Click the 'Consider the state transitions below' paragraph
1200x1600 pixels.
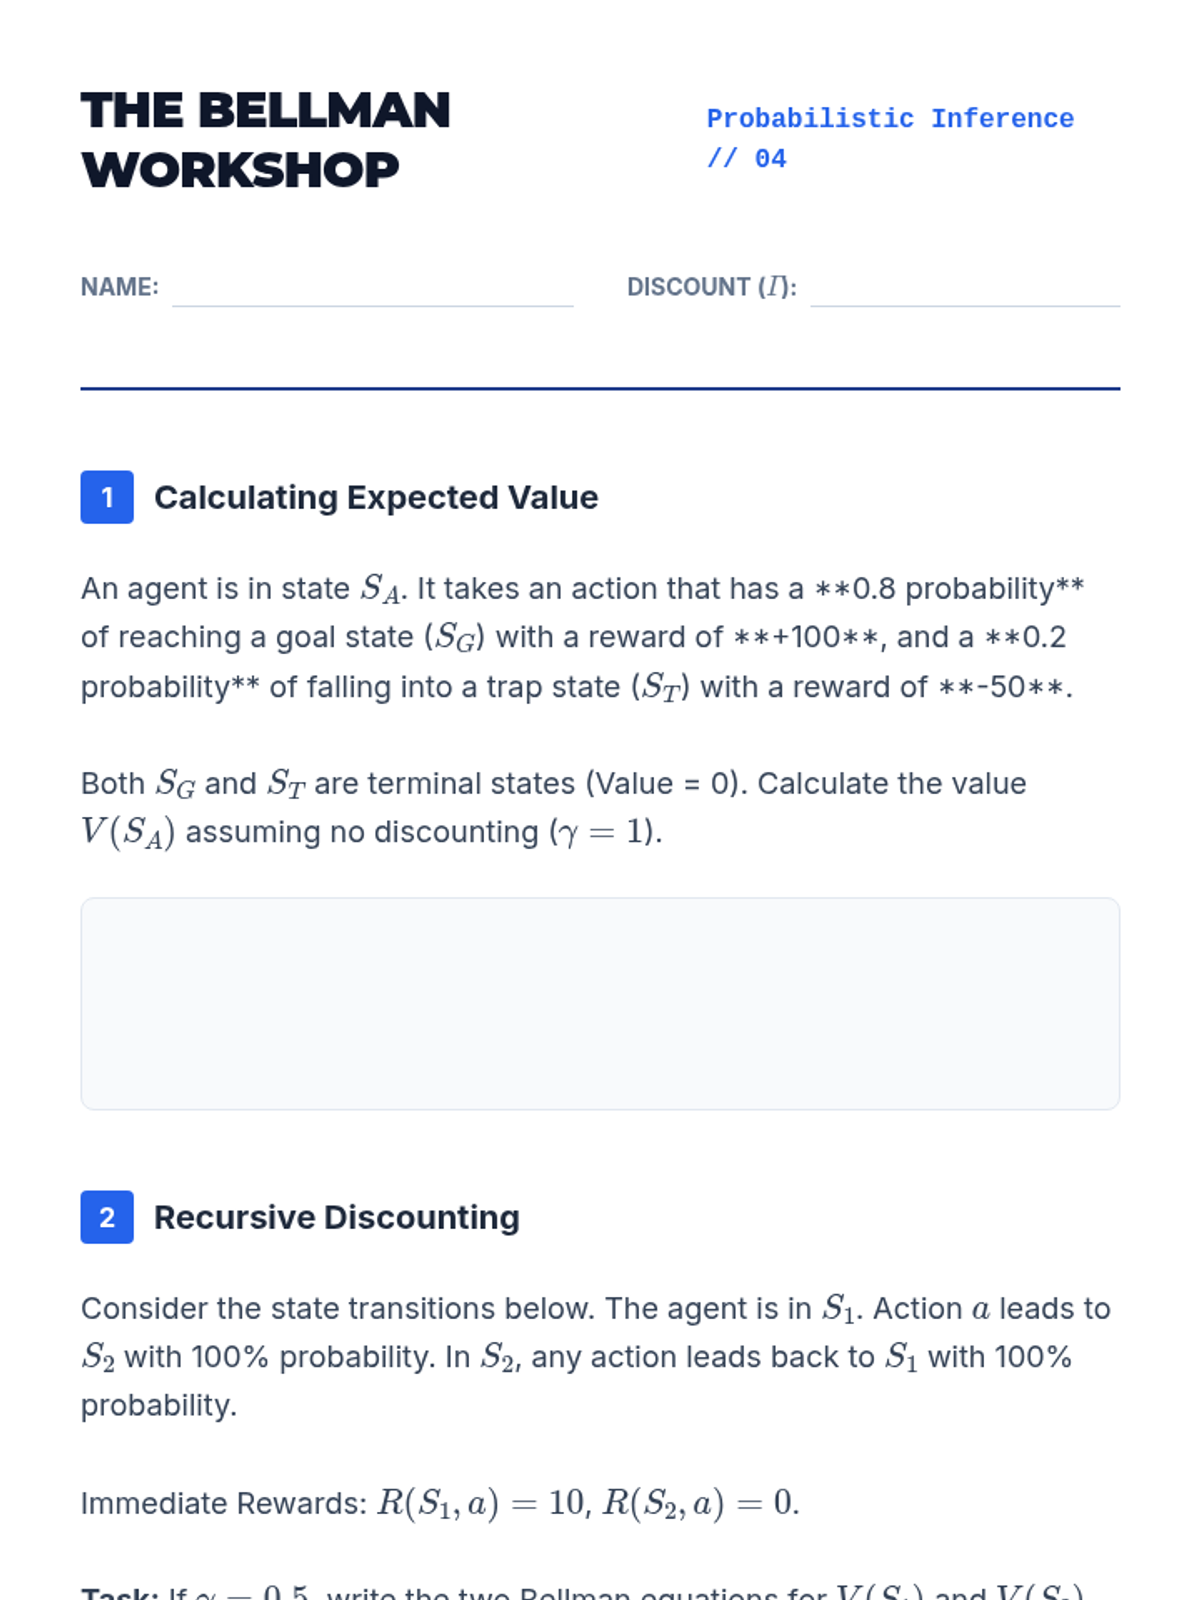pos(595,1356)
